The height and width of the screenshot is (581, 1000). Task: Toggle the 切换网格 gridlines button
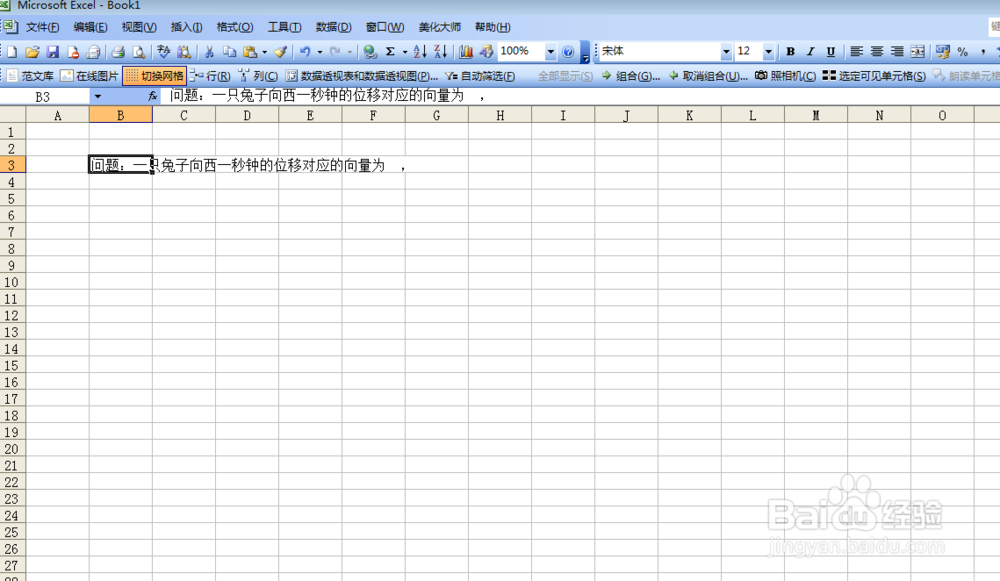(154, 76)
